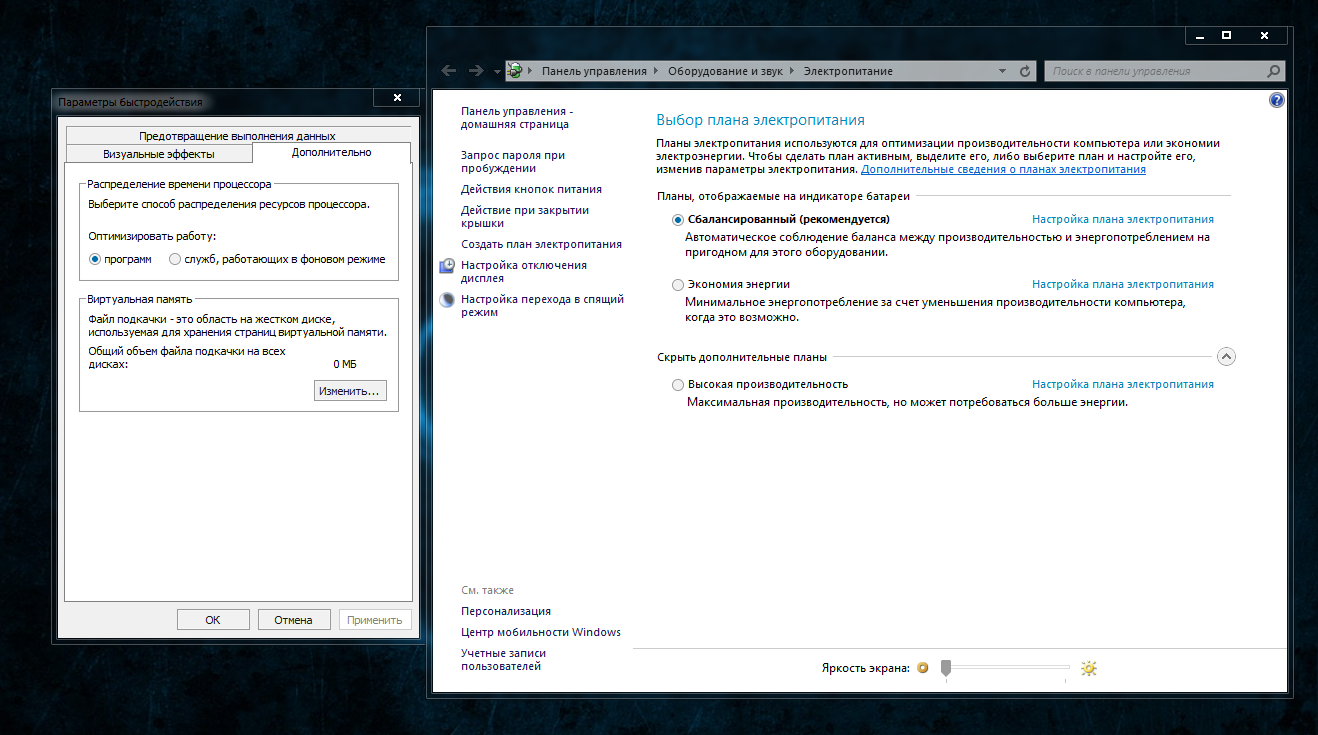Click Изменить virtual memory button
The image size is (1318, 735).
(349, 391)
